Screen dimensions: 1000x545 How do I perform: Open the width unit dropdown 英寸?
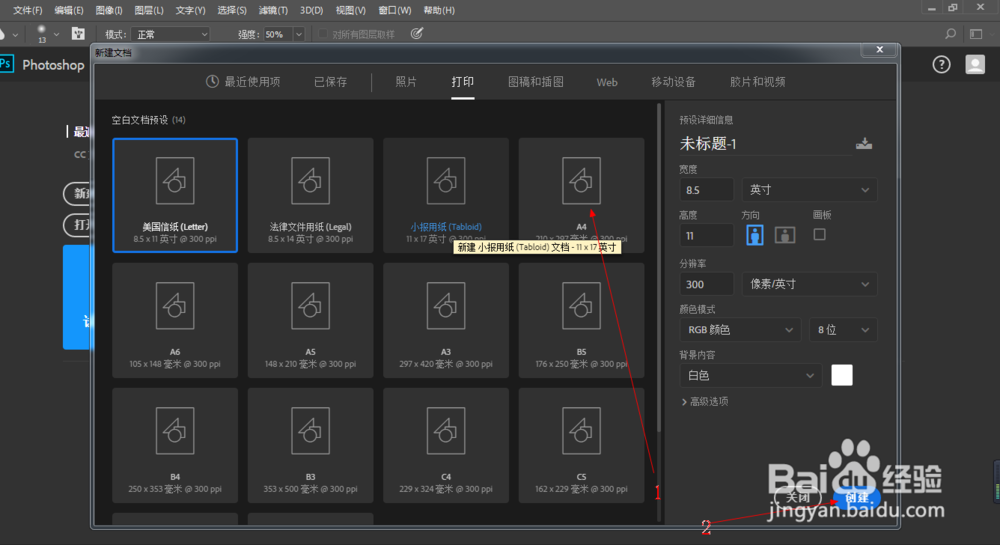pos(809,190)
